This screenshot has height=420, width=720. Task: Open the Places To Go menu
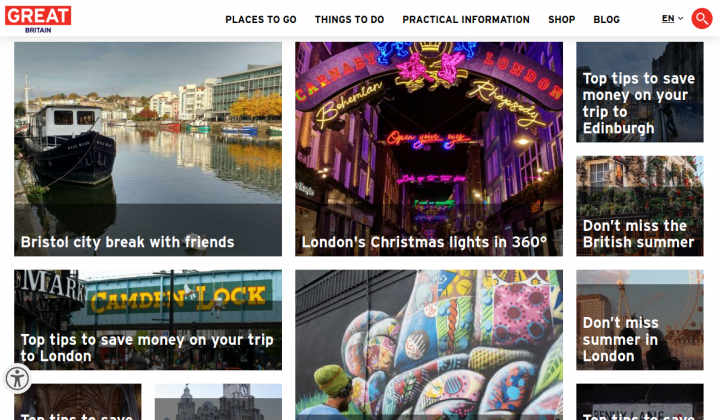(261, 20)
